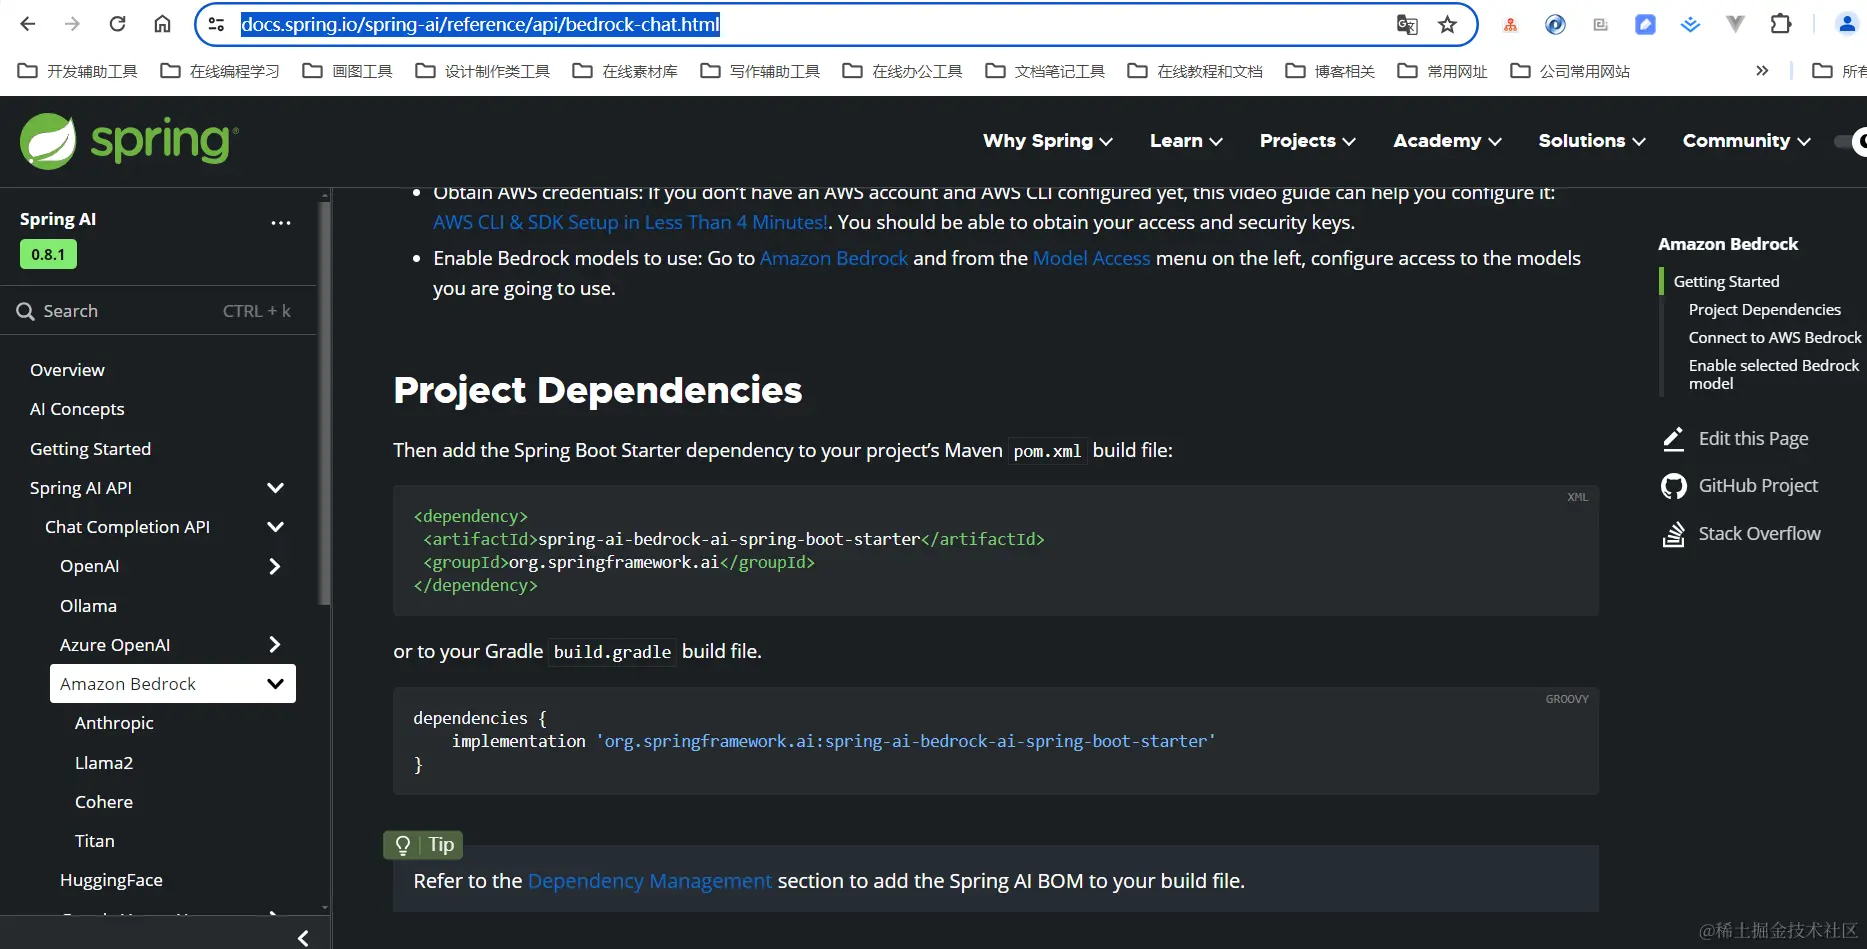Open Anthropic under Amazon Bedrock
Screen dimensions: 1867x949
click(114, 723)
